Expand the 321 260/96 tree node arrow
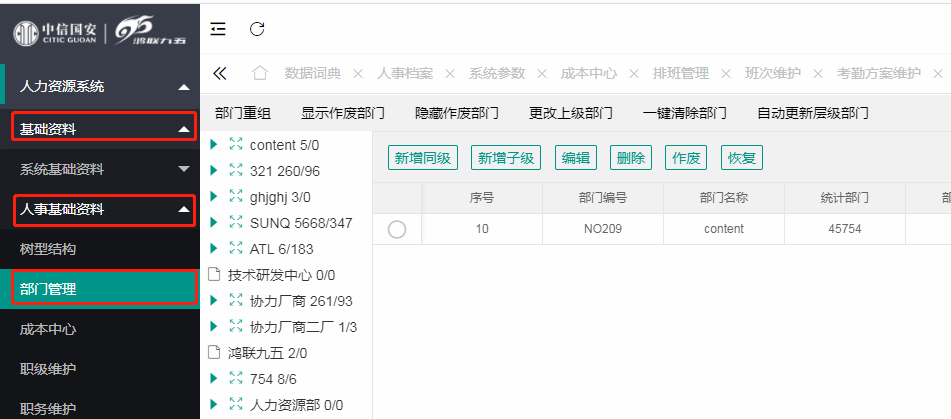951x419 pixels. 213,171
